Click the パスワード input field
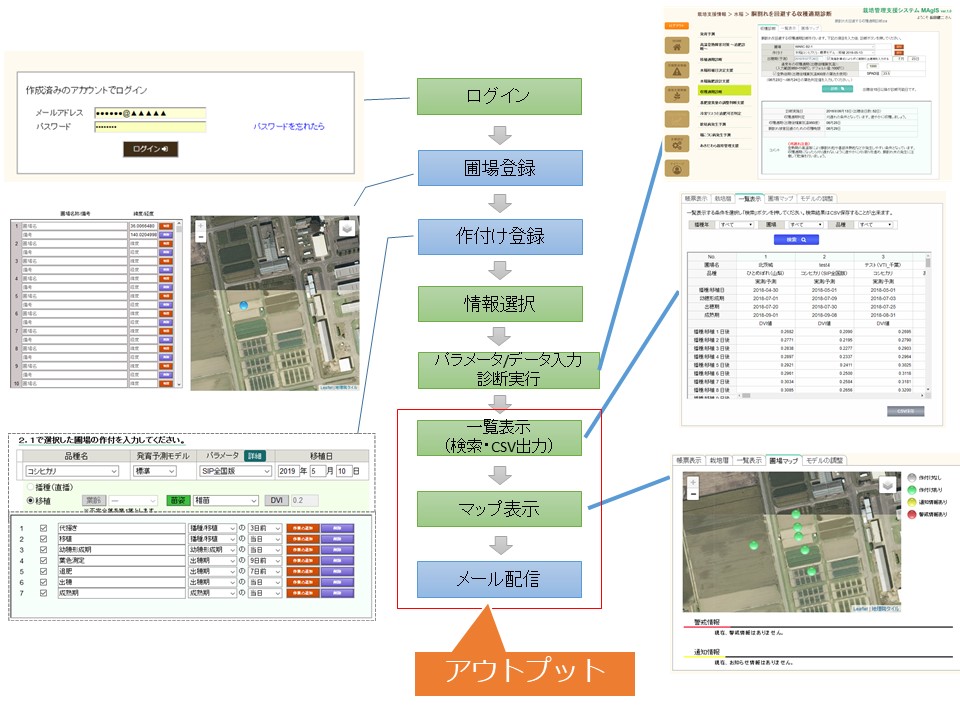 [x=150, y=127]
